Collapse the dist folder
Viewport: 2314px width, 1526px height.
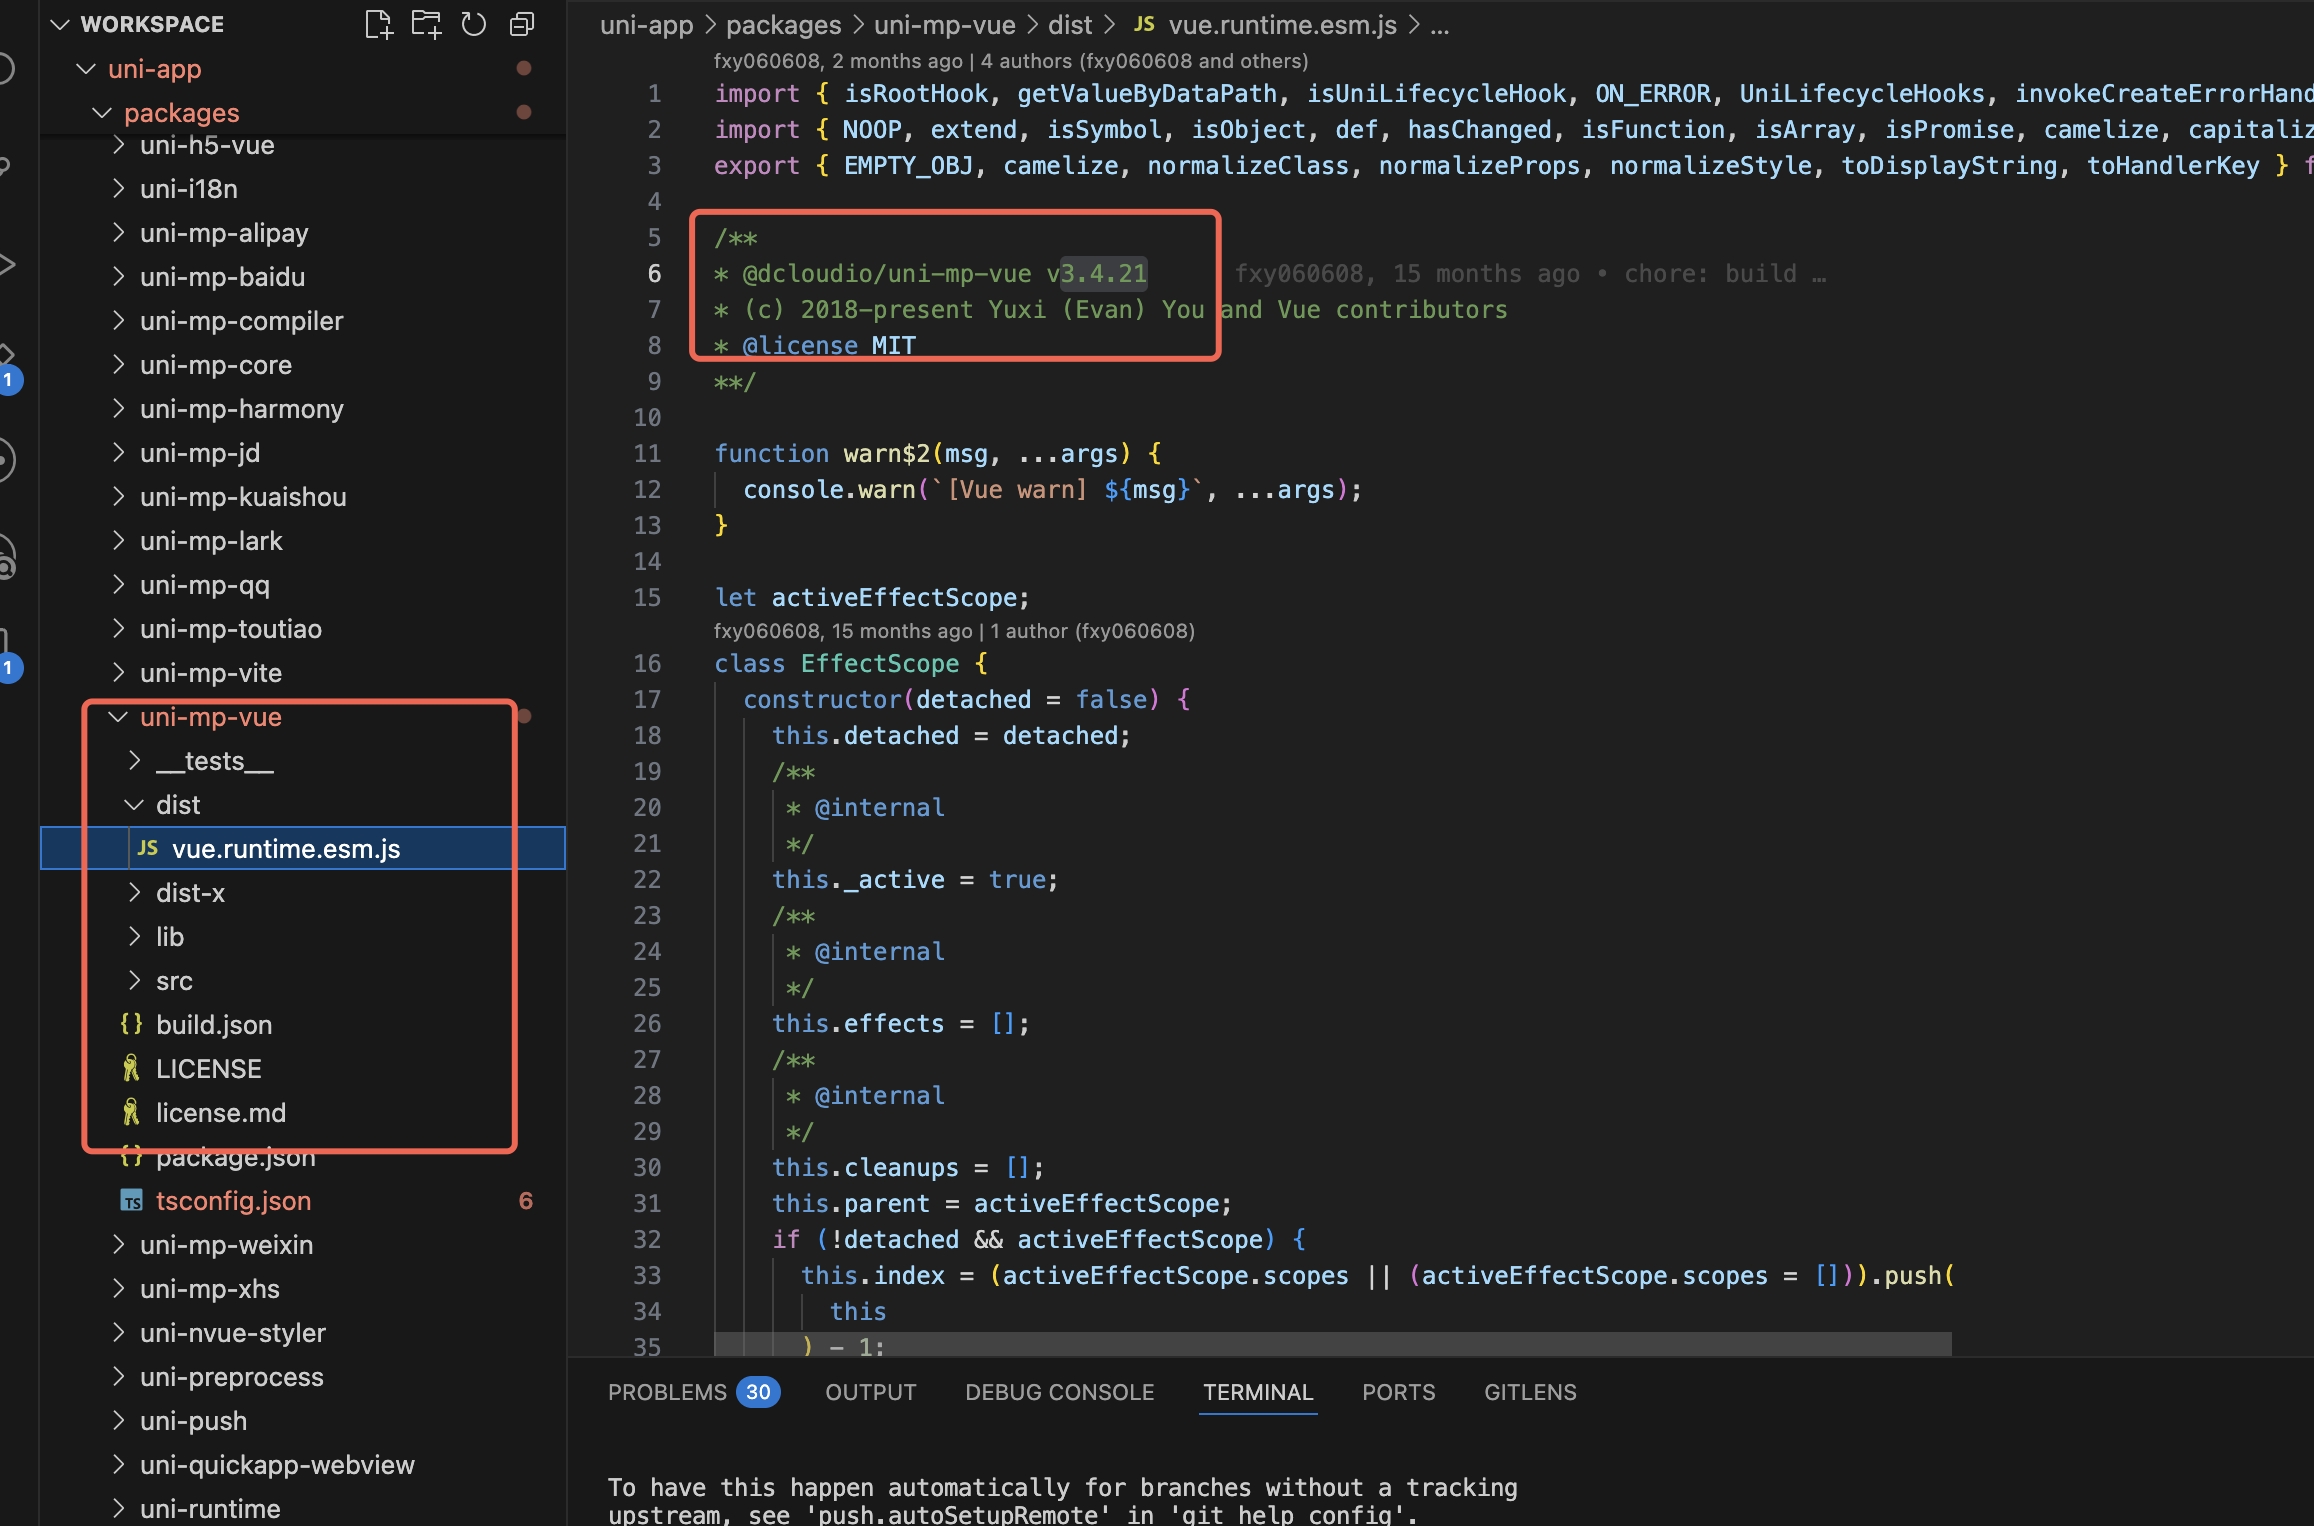[x=134, y=804]
